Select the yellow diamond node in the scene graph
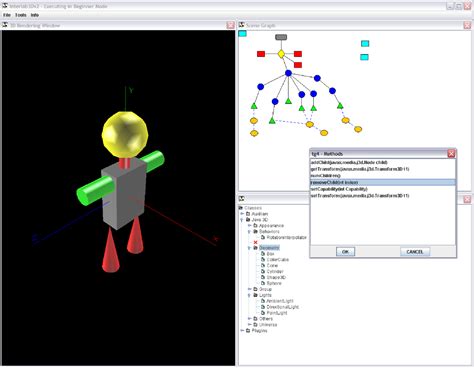 click(x=281, y=54)
